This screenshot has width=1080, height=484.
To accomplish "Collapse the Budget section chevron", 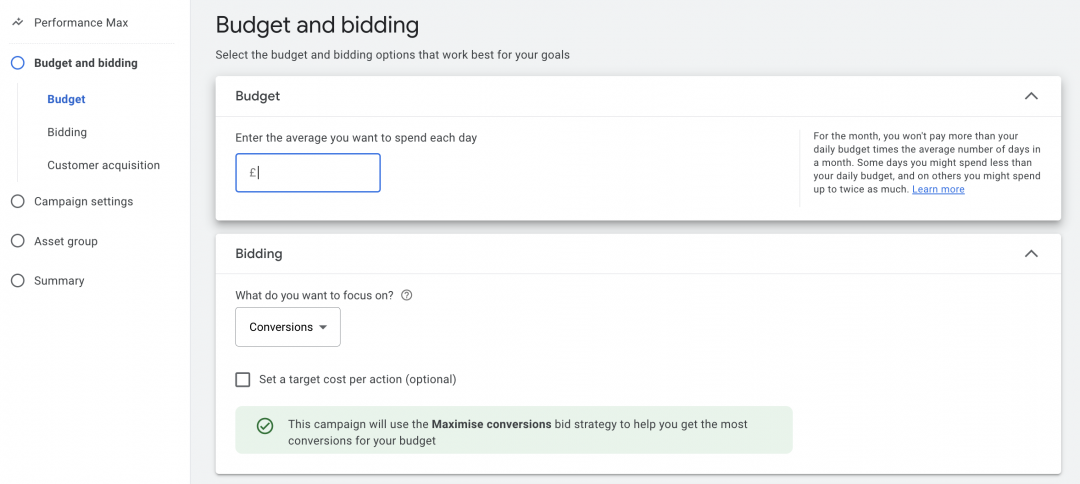I will tap(1031, 96).
